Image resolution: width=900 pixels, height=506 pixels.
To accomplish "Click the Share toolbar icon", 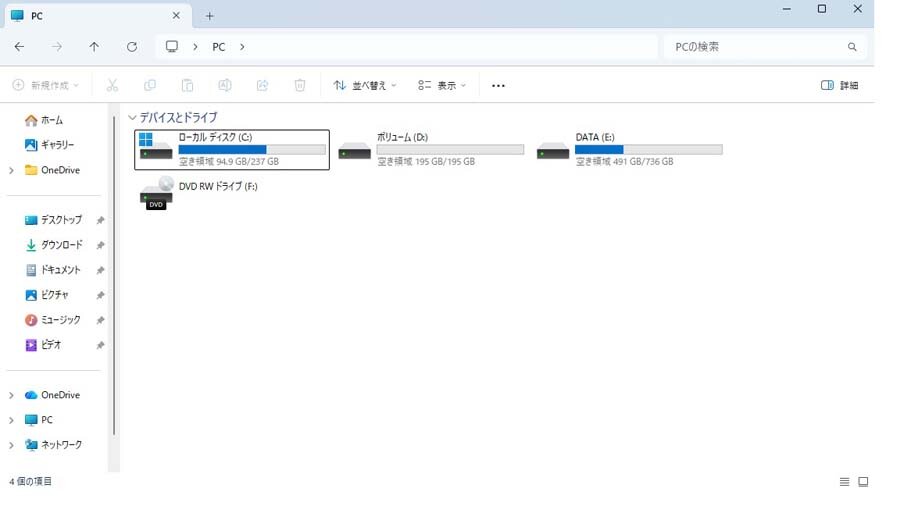I will pos(262,85).
